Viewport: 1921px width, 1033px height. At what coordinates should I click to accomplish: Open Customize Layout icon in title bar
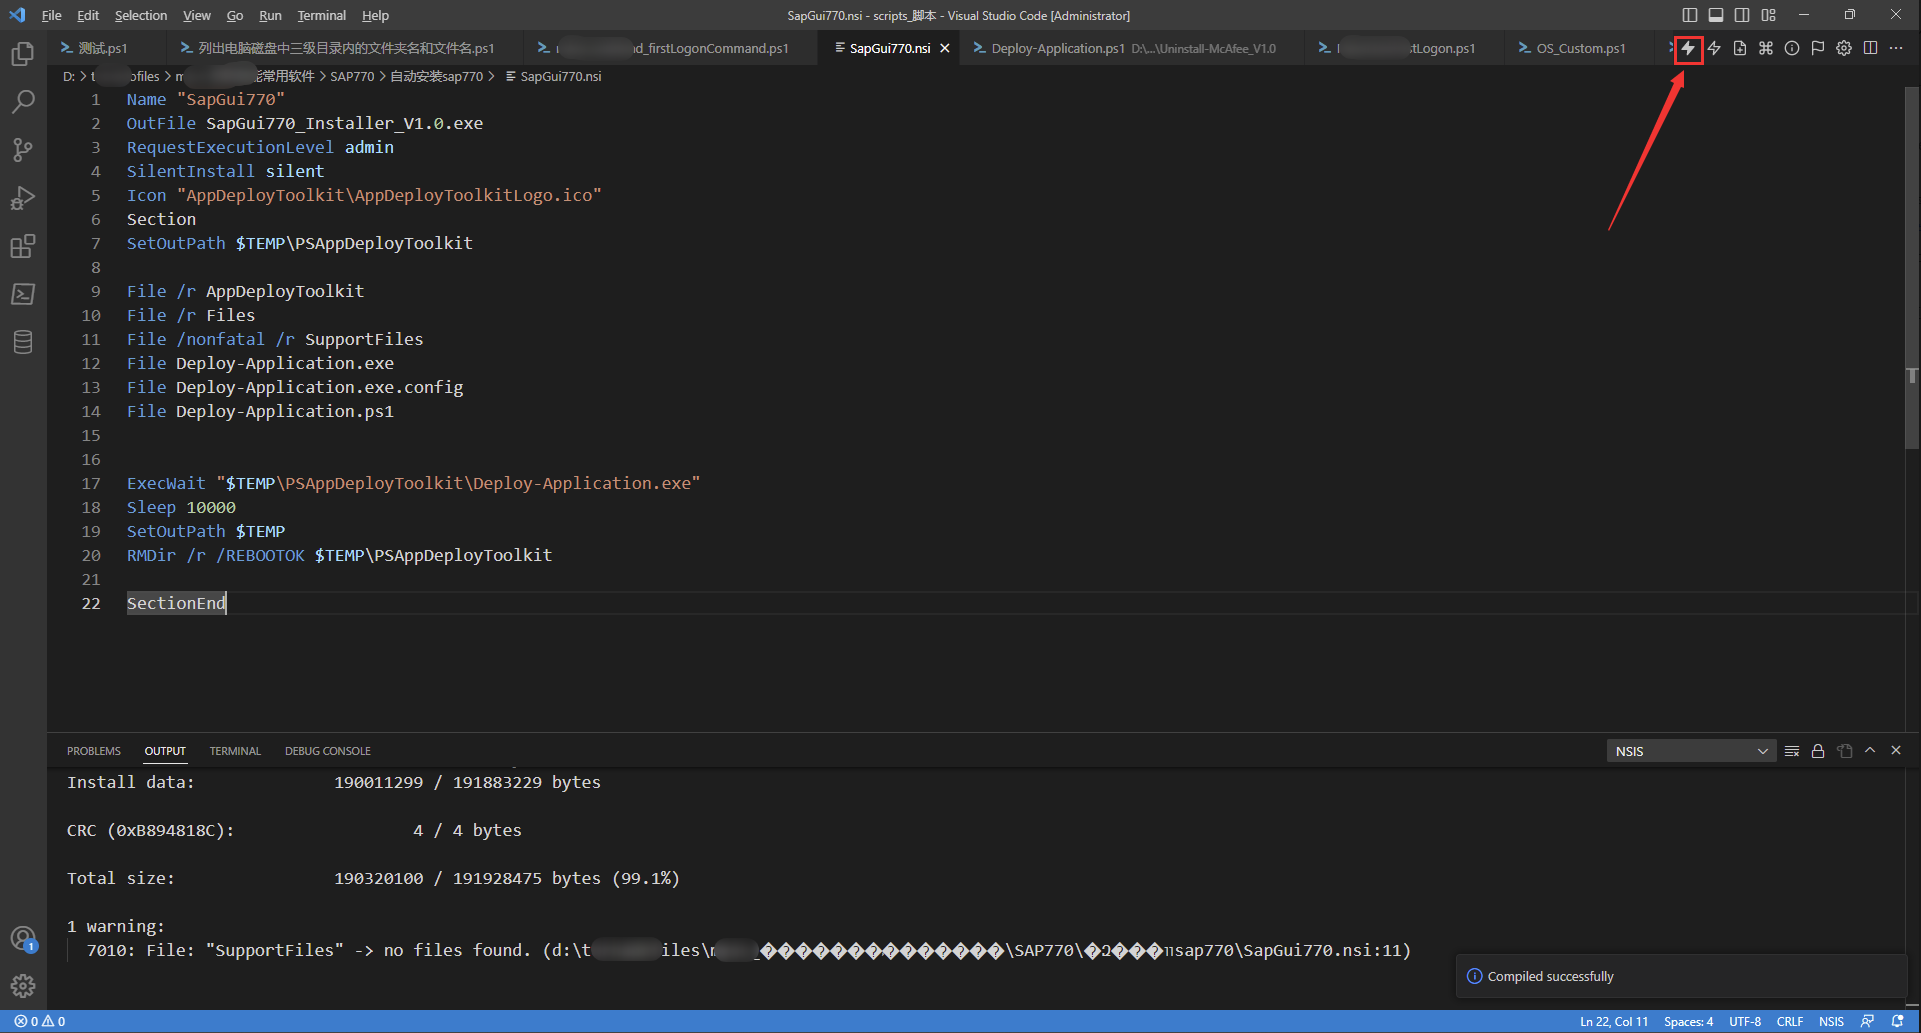[x=1768, y=15]
